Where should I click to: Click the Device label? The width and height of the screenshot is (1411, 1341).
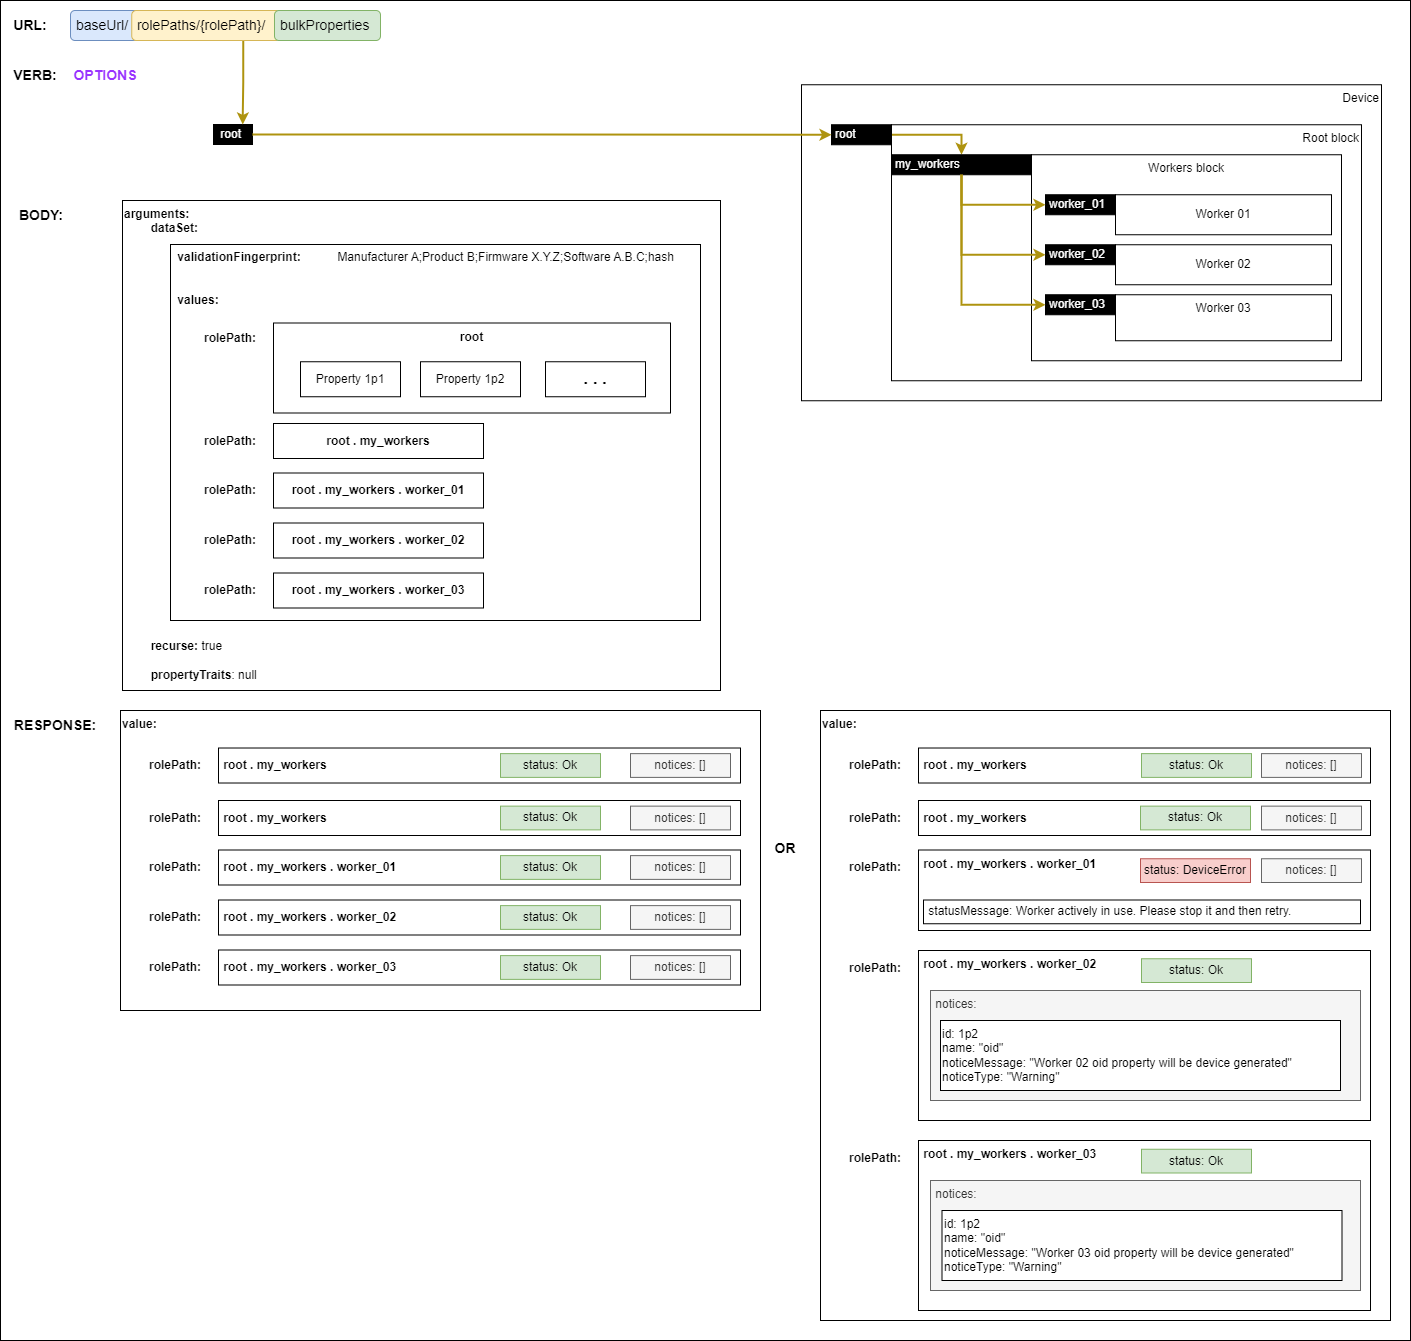click(x=1360, y=98)
